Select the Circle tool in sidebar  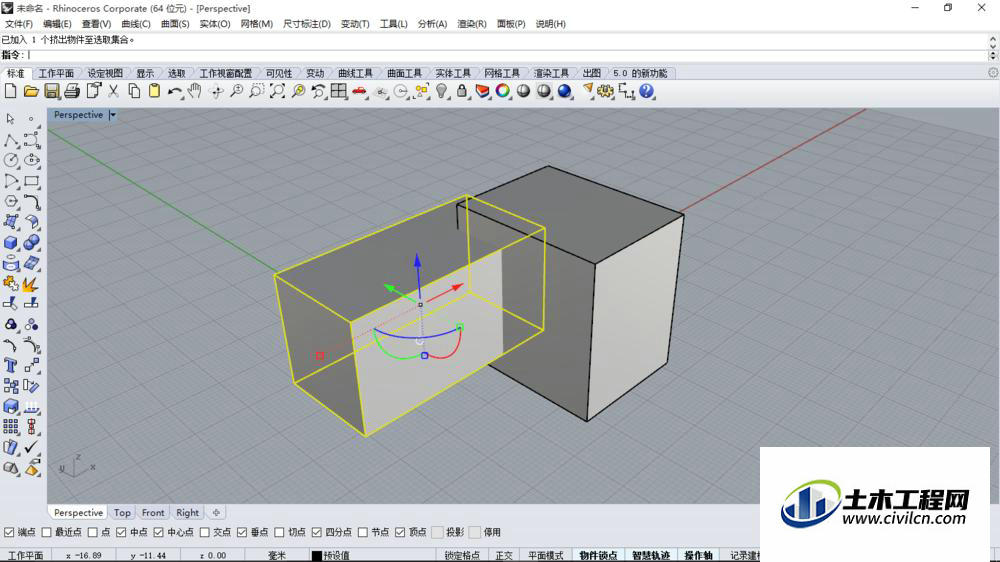(11, 160)
